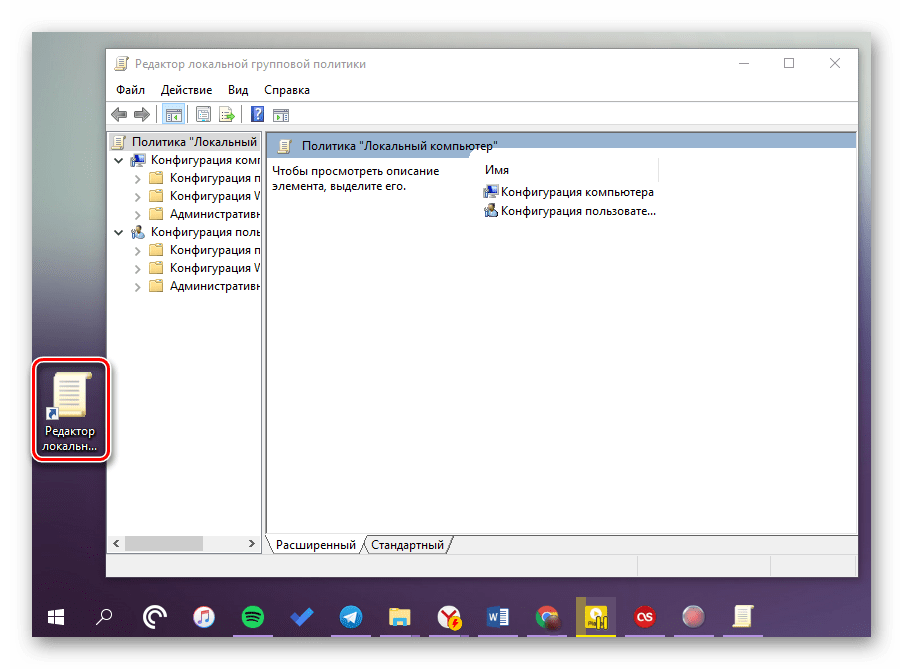The height and width of the screenshot is (669, 903).
Task: Open the Файл menu
Action: (x=130, y=90)
